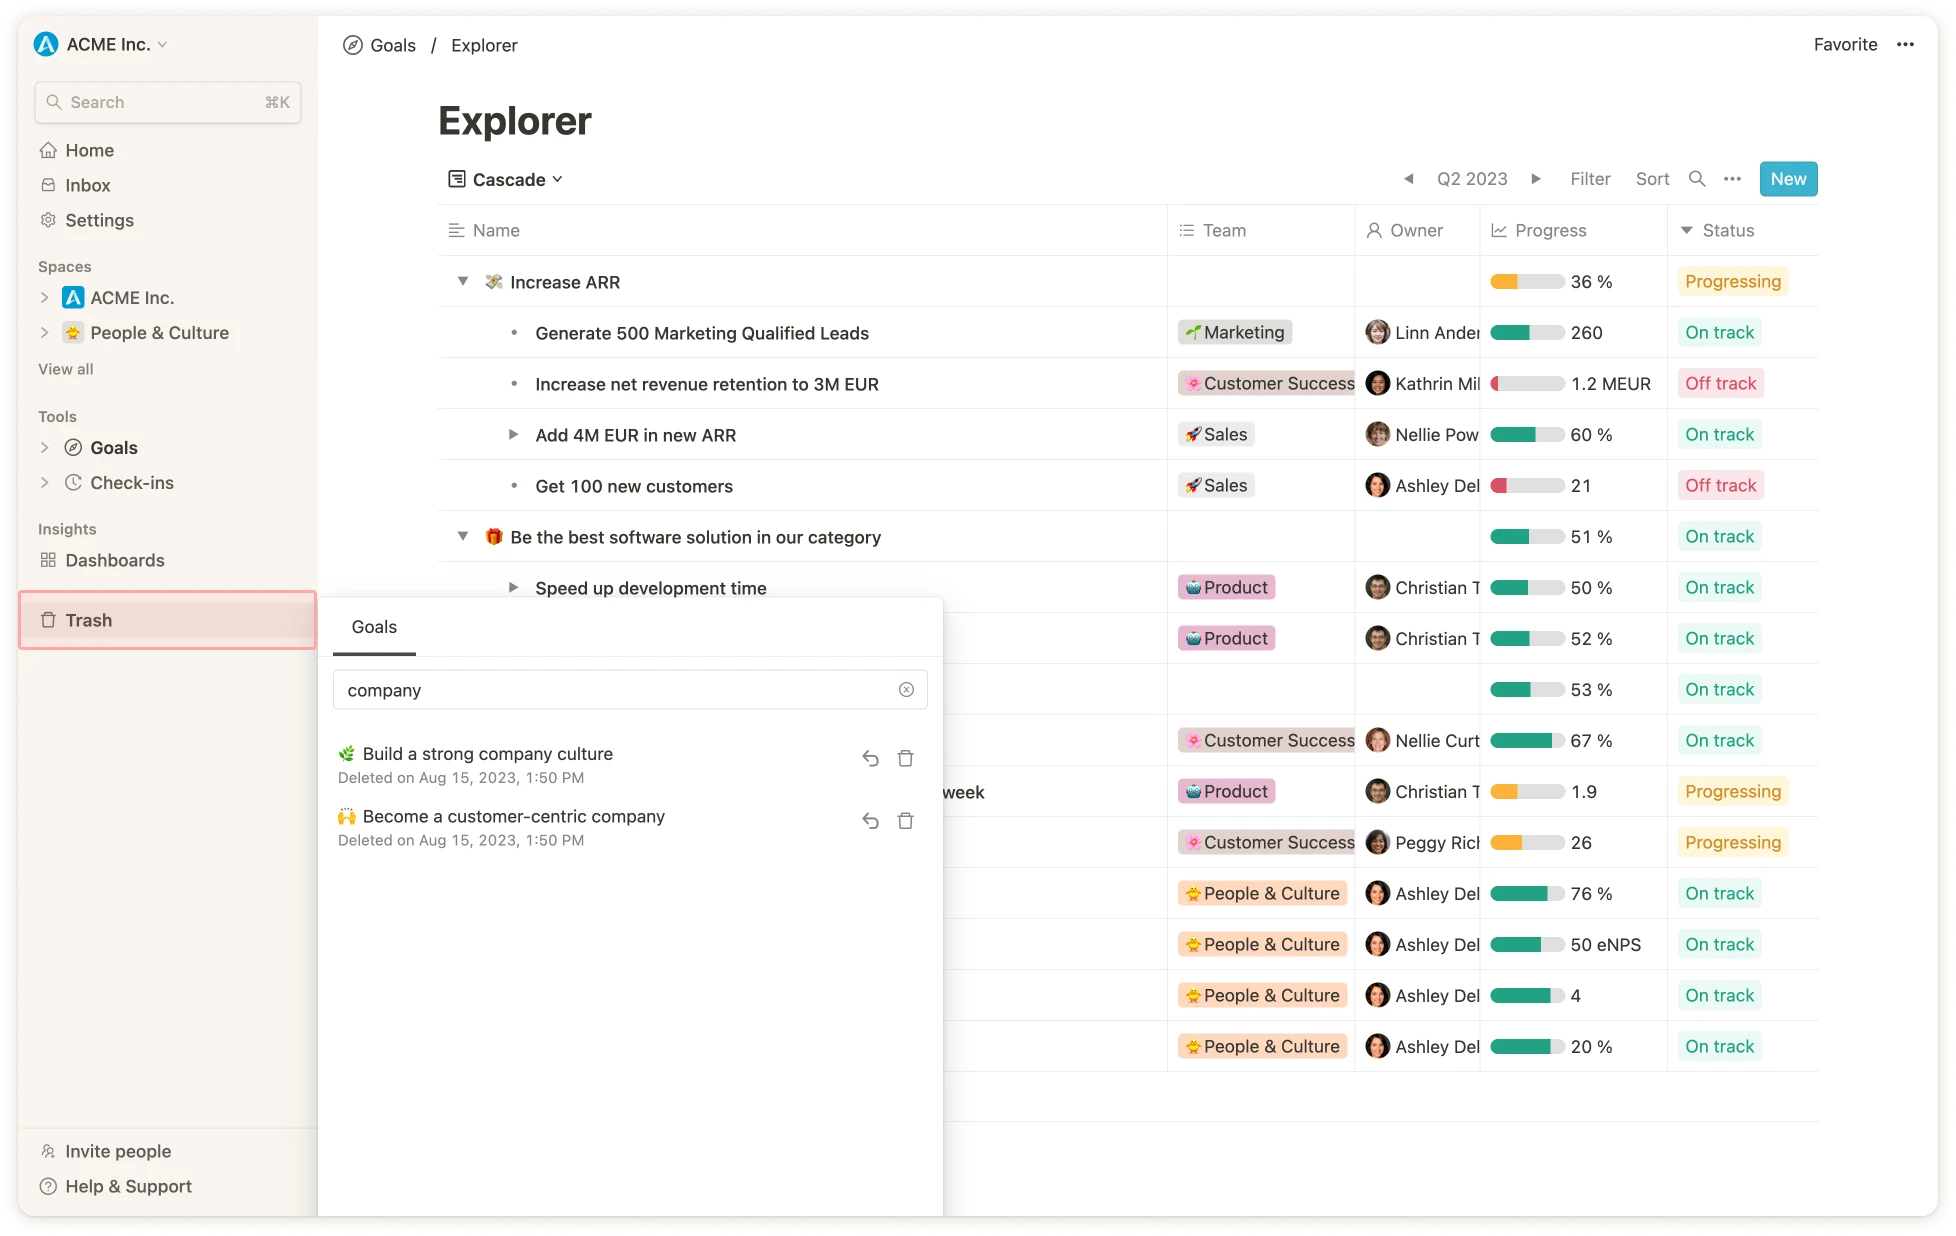Click the Filter button
Viewport: 1956px width, 1236px height.
(1589, 179)
